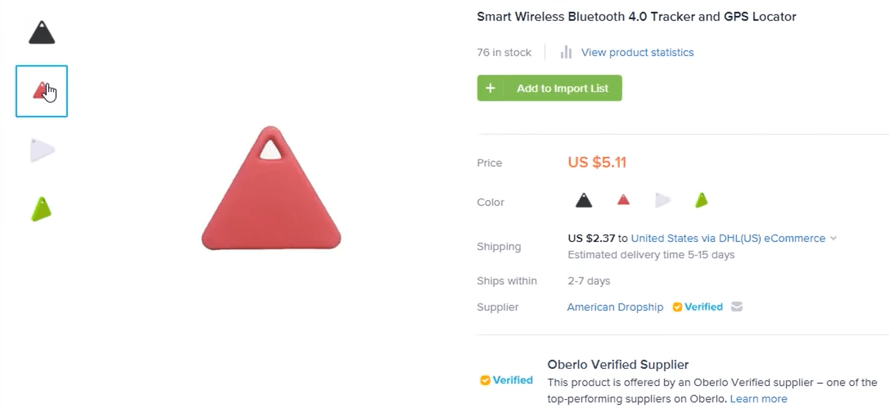889x412 pixels.
Task: Open United States via DHL shipping option
Action: [x=728, y=239]
